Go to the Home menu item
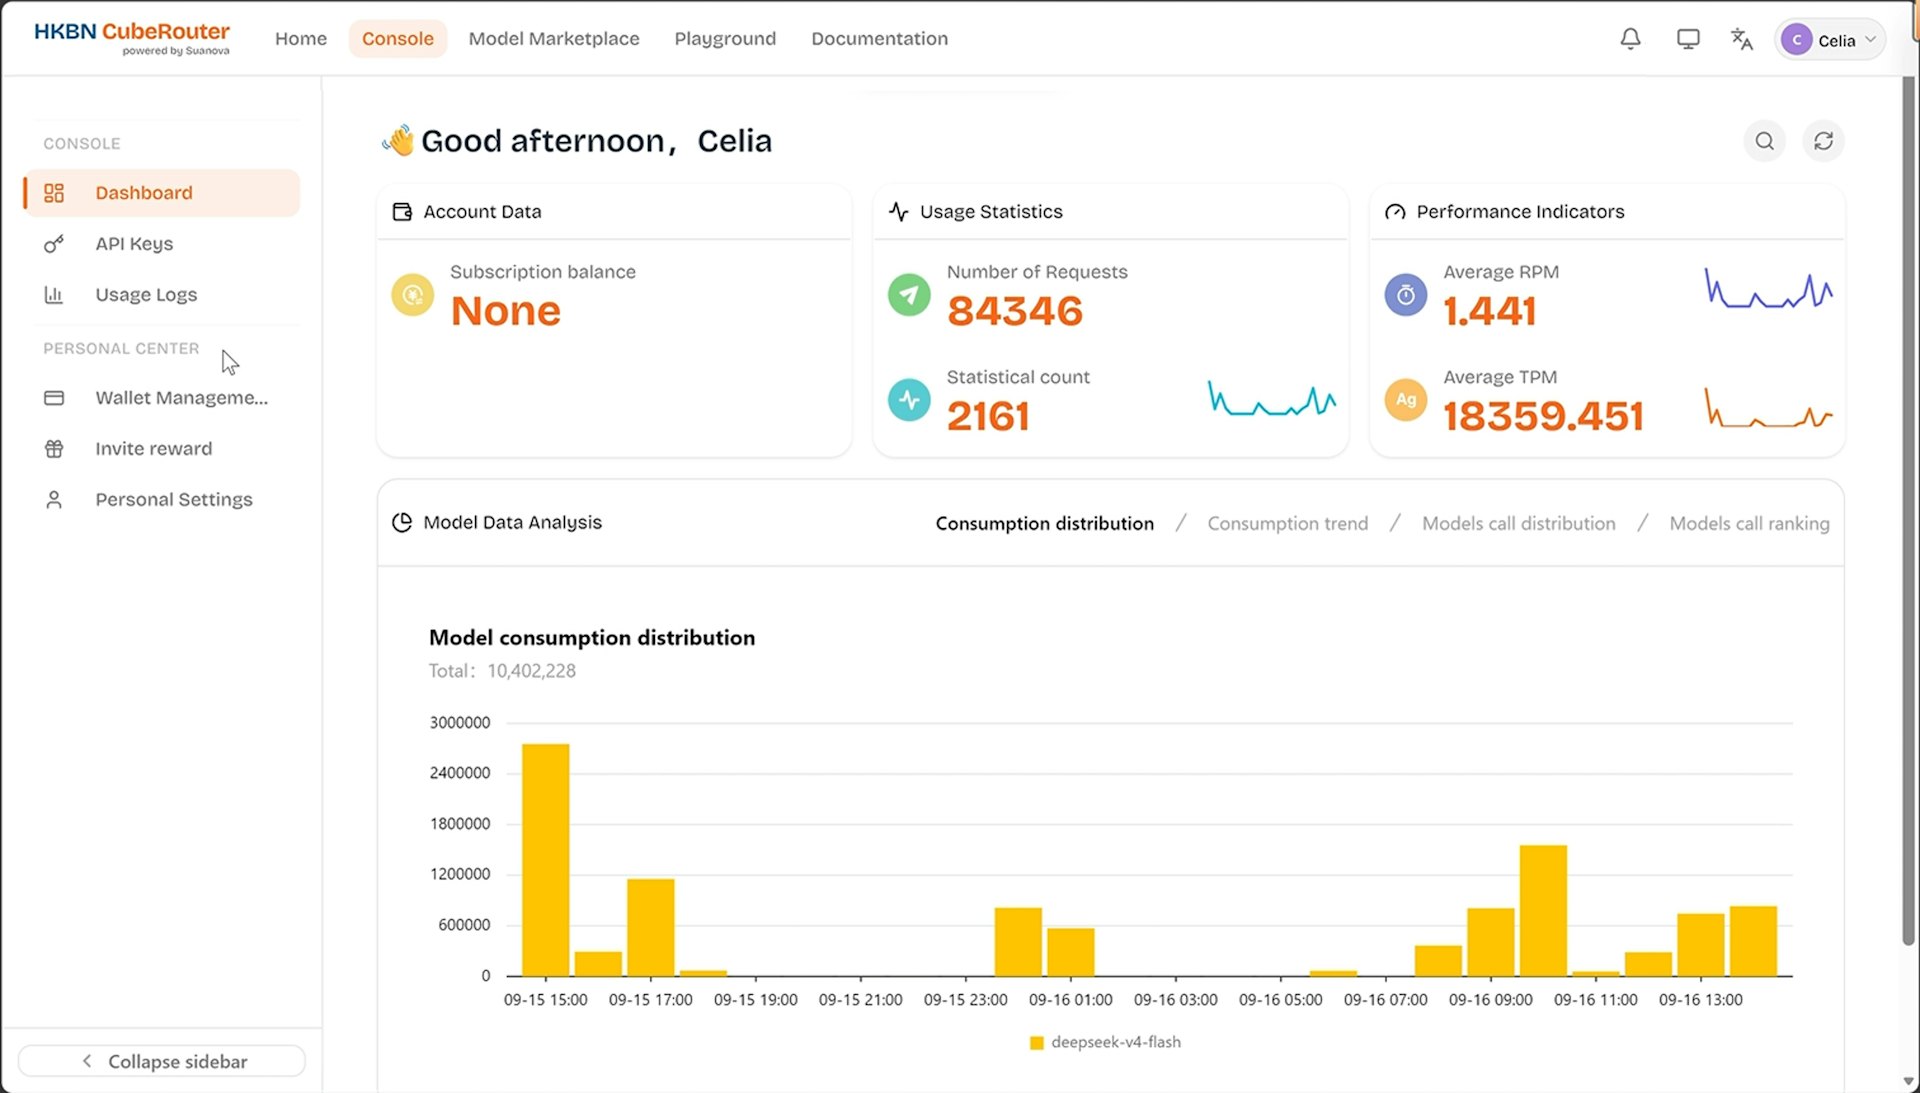 [x=301, y=39]
